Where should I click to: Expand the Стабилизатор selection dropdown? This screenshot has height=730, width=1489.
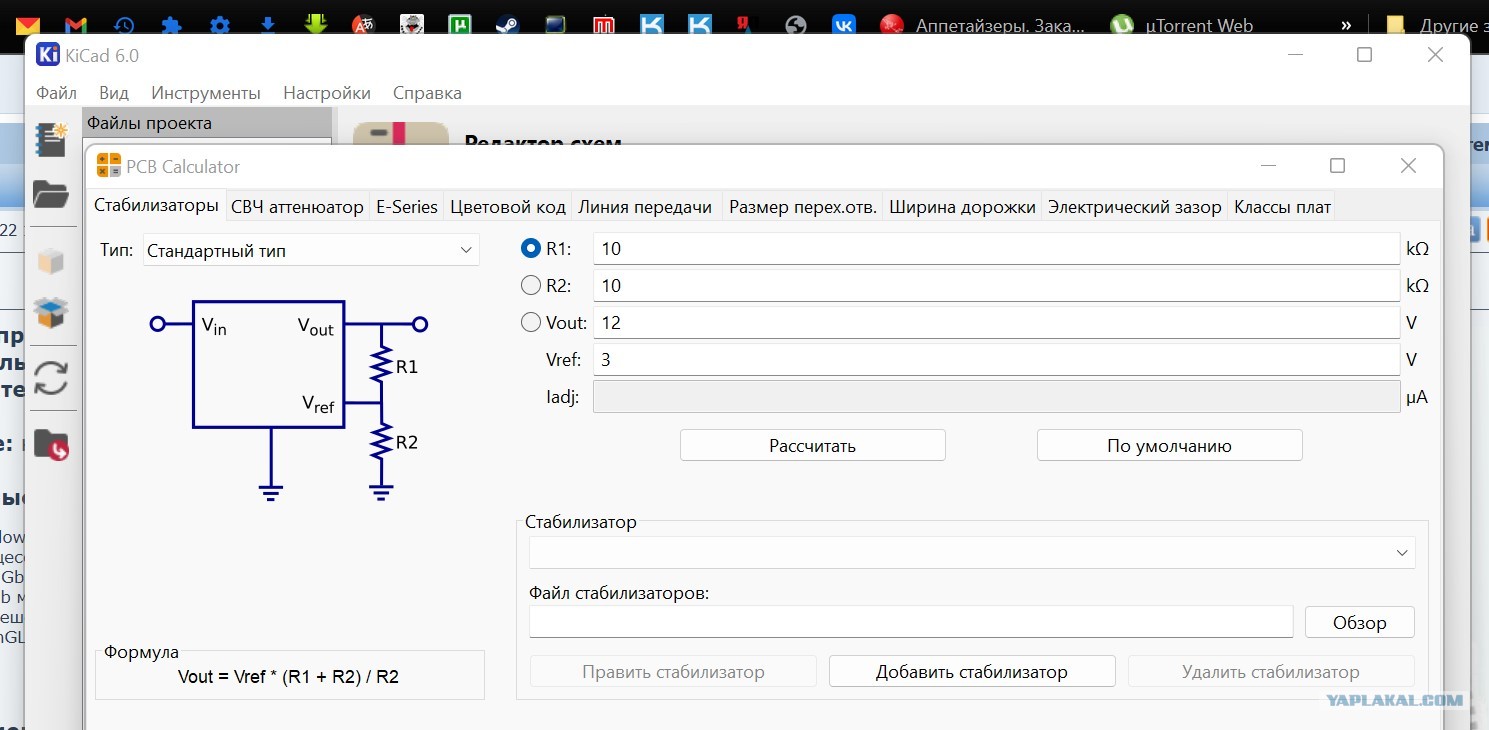(971, 552)
